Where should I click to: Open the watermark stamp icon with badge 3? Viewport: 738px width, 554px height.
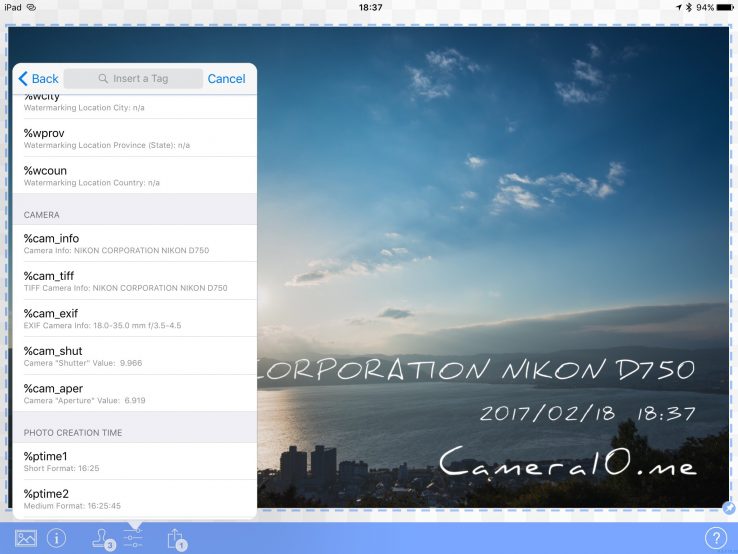[x=103, y=539]
